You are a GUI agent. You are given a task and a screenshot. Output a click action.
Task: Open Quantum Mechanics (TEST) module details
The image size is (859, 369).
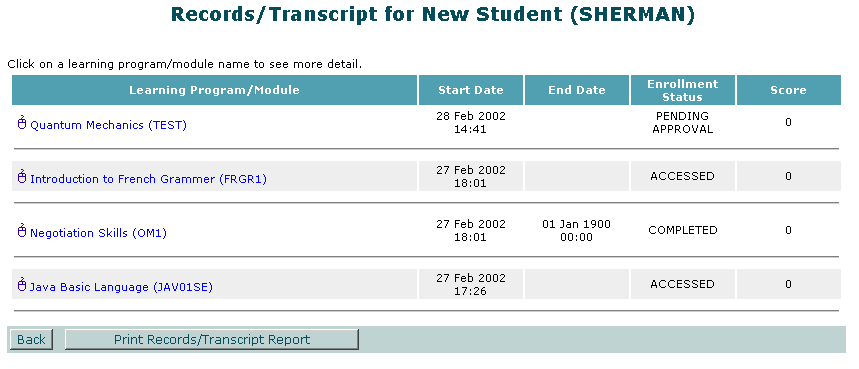point(108,125)
